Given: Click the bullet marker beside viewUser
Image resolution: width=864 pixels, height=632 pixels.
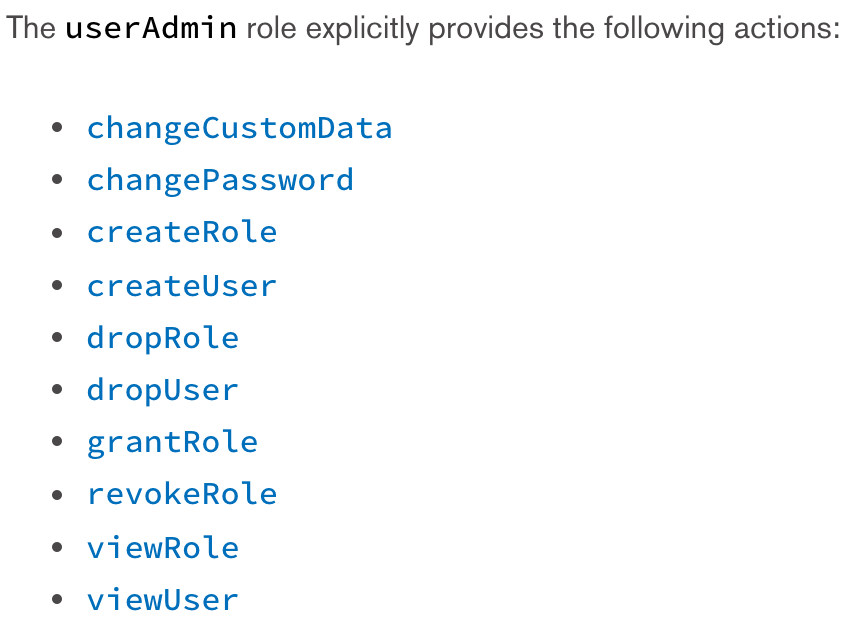Looking at the screenshot, I should [x=57, y=600].
